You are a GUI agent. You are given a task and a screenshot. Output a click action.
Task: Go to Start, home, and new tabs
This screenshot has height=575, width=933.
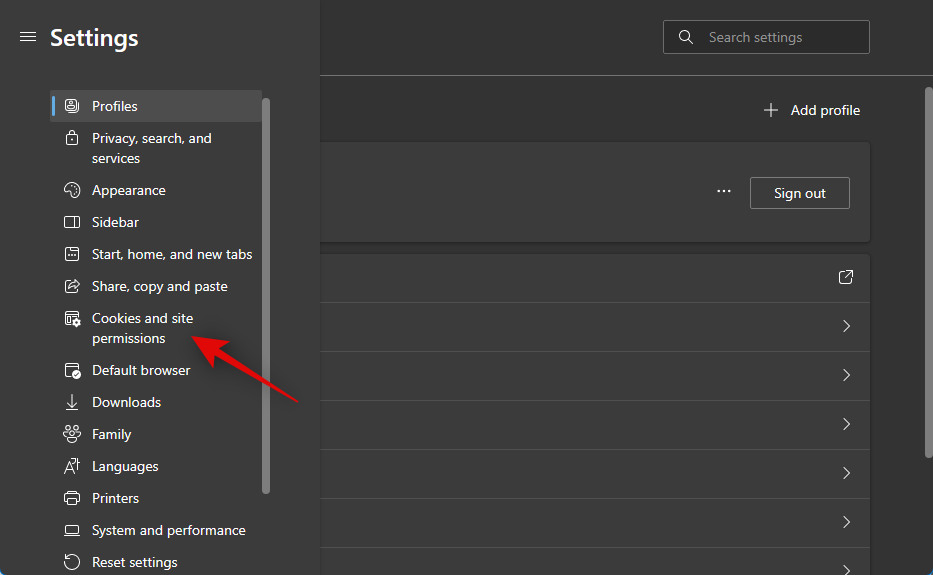coord(171,254)
